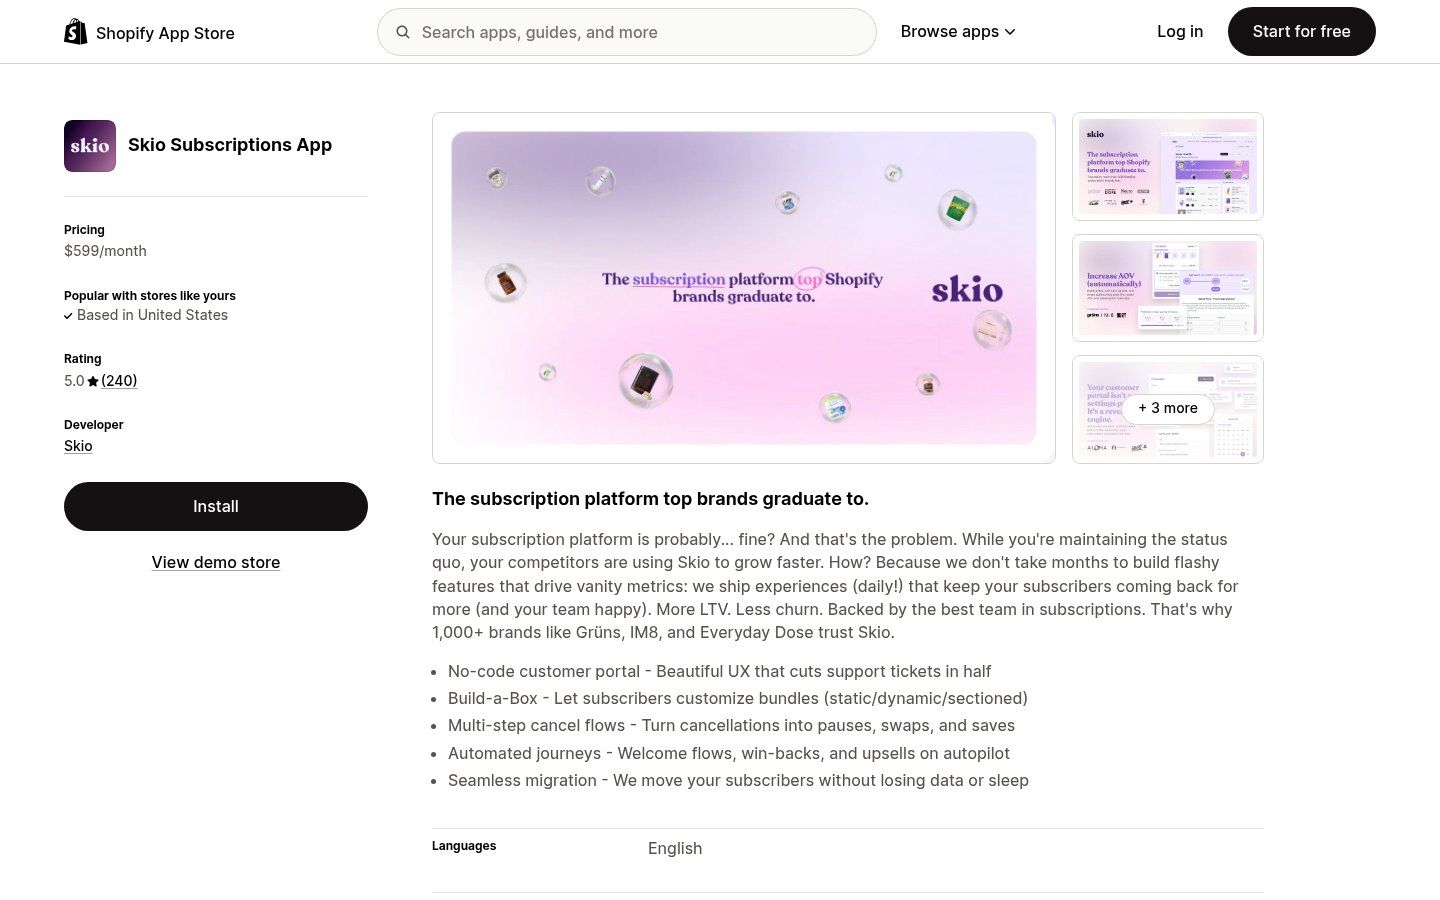The height and width of the screenshot is (900, 1440).
Task: Click the Install button
Action: (x=215, y=506)
